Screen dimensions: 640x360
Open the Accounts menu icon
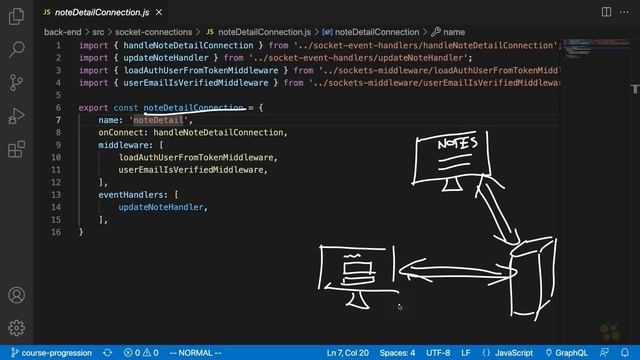point(16,295)
